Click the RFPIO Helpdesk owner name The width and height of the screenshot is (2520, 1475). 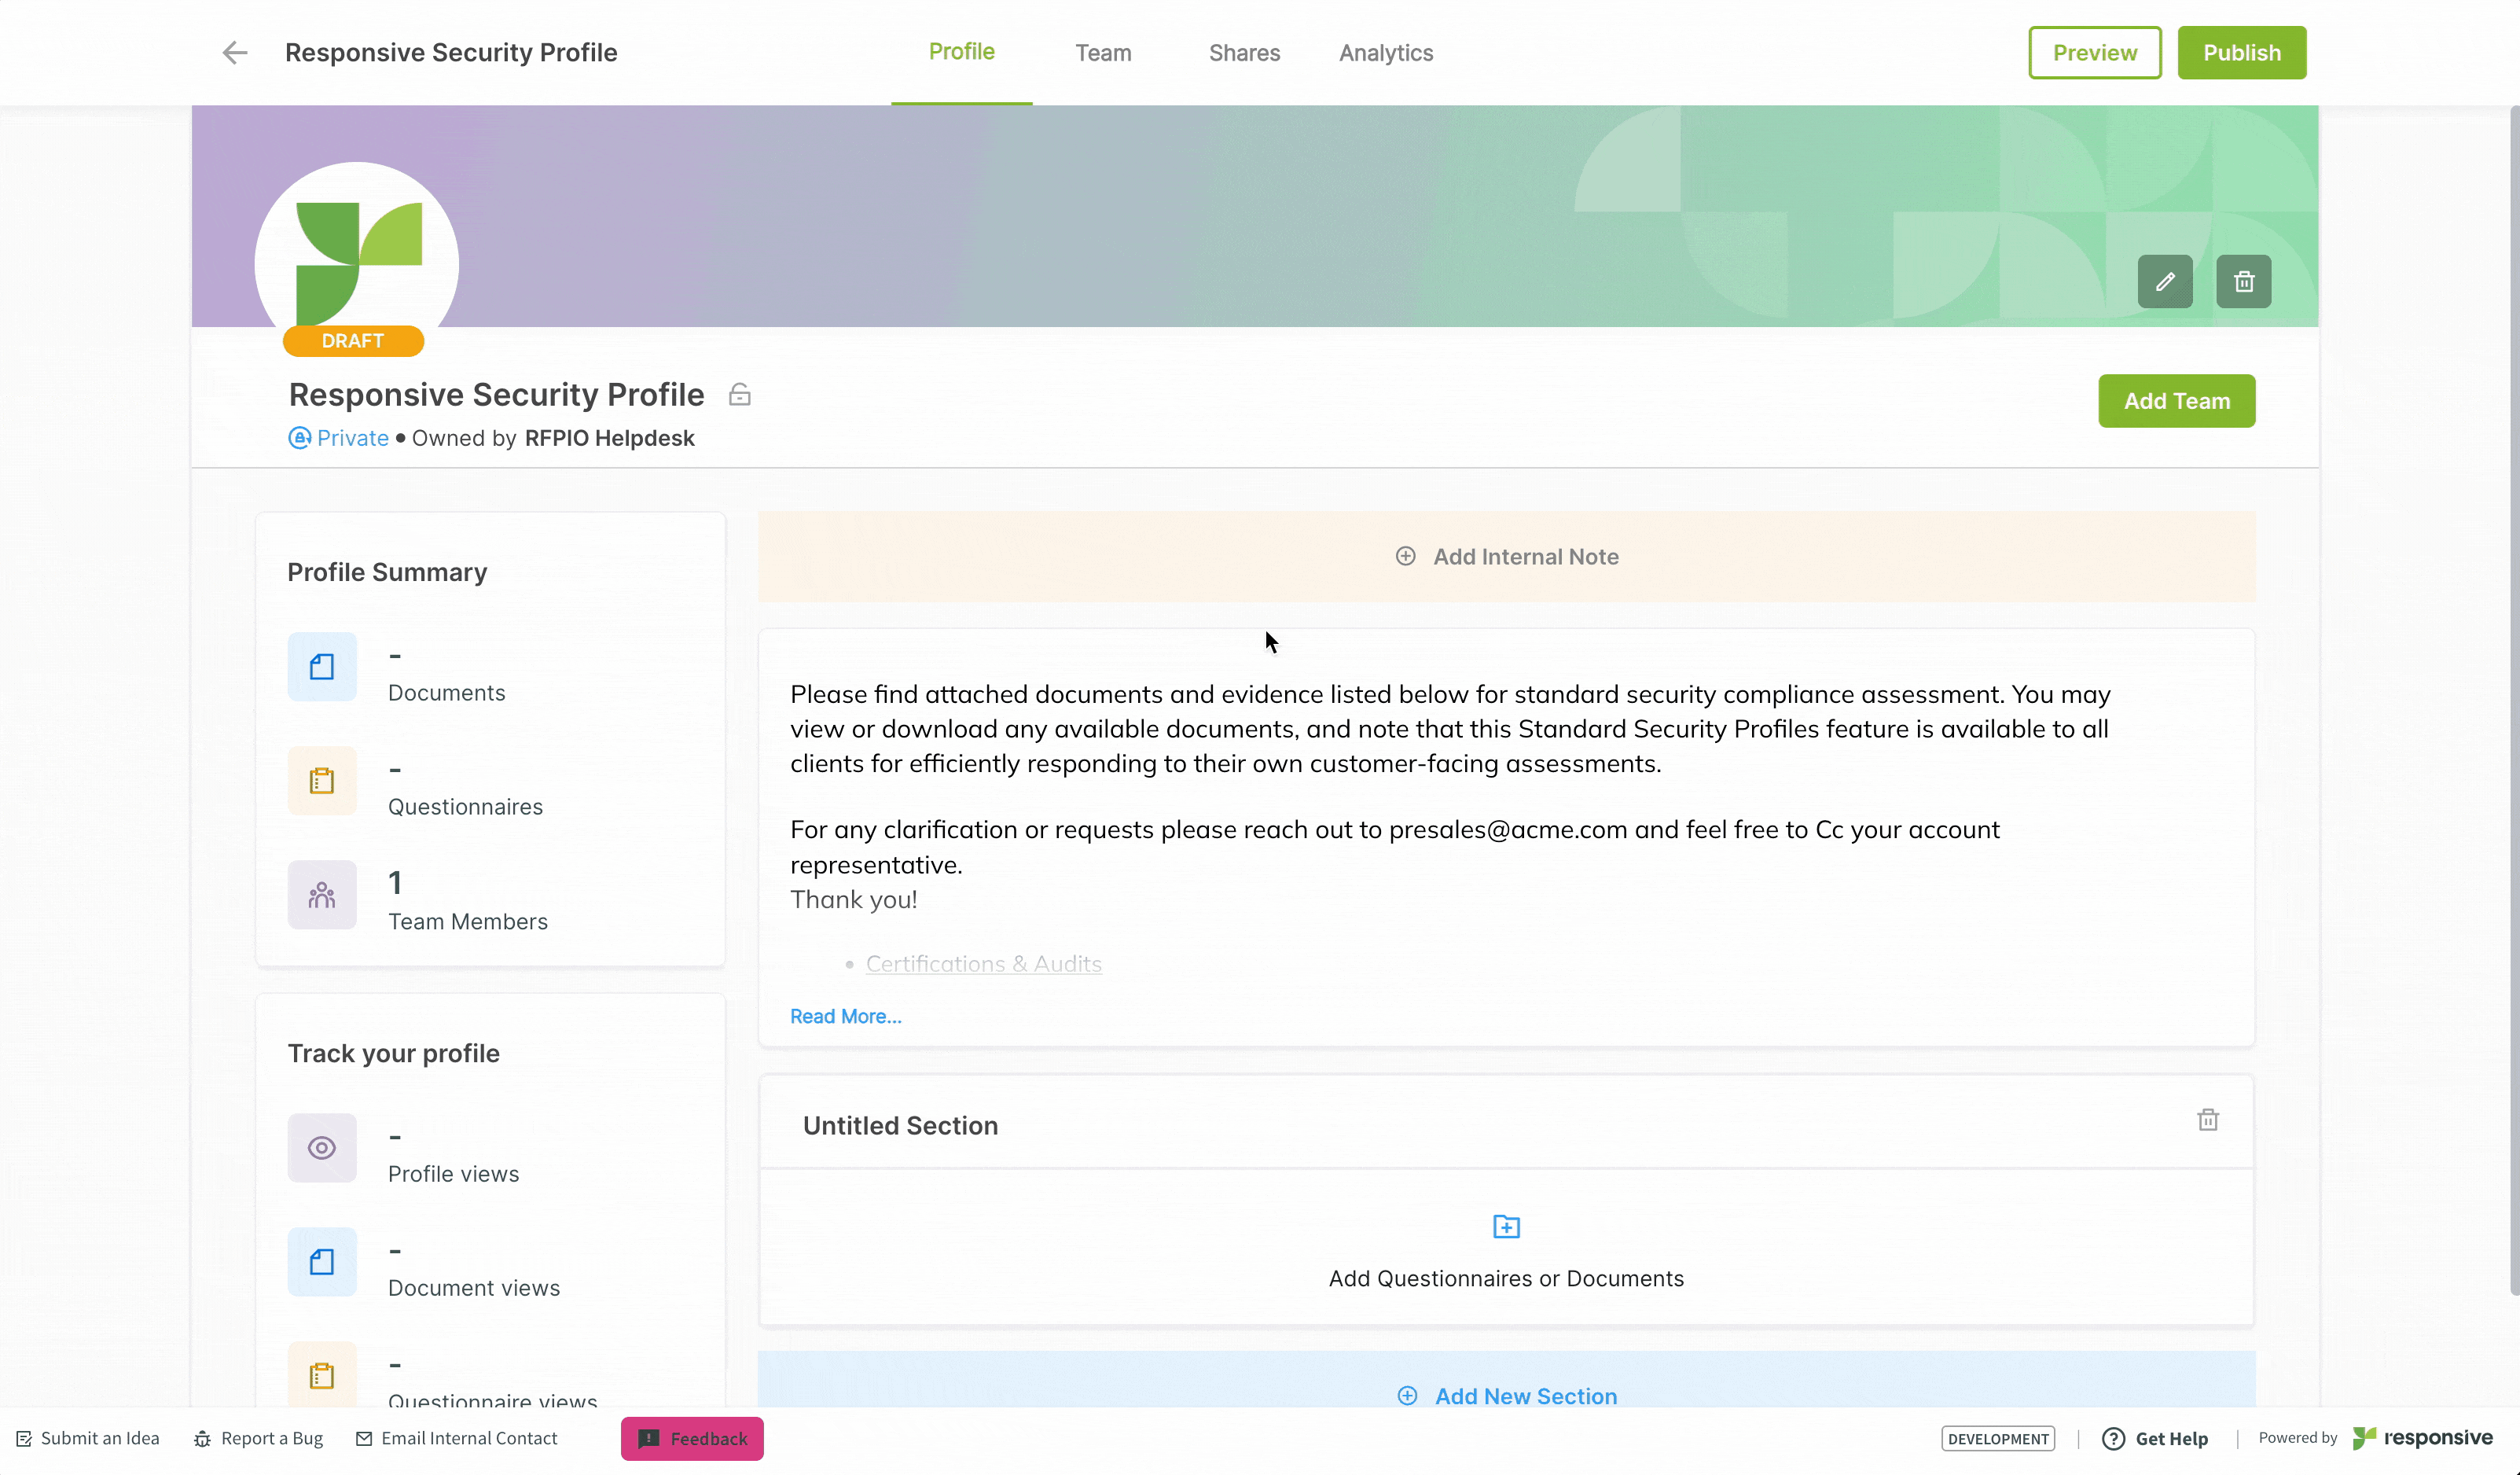point(609,438)
